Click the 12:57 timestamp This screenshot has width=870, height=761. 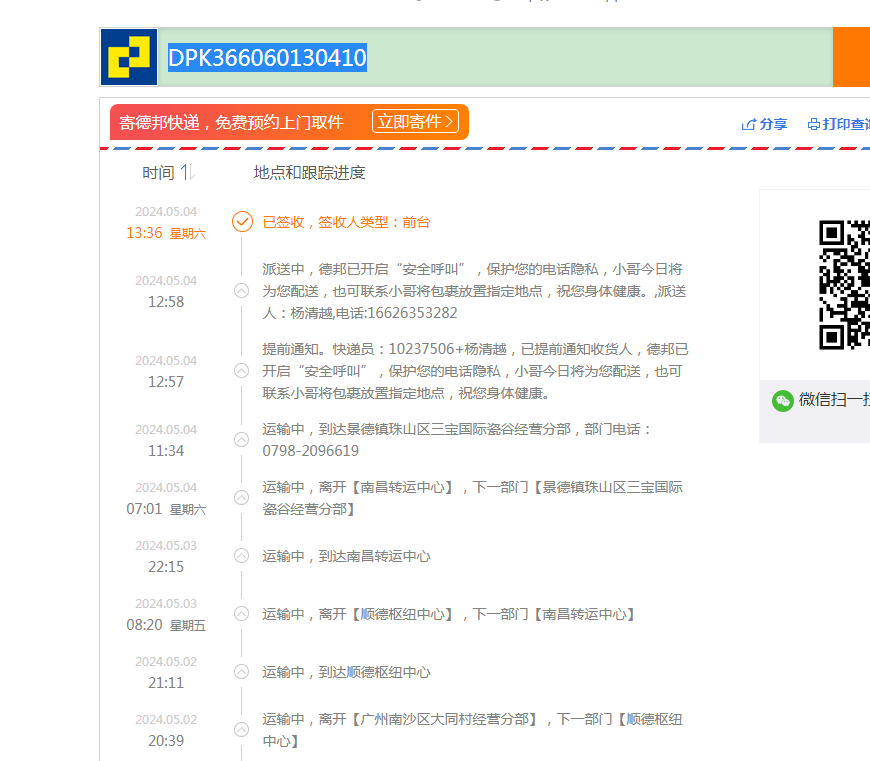(166, 382)
